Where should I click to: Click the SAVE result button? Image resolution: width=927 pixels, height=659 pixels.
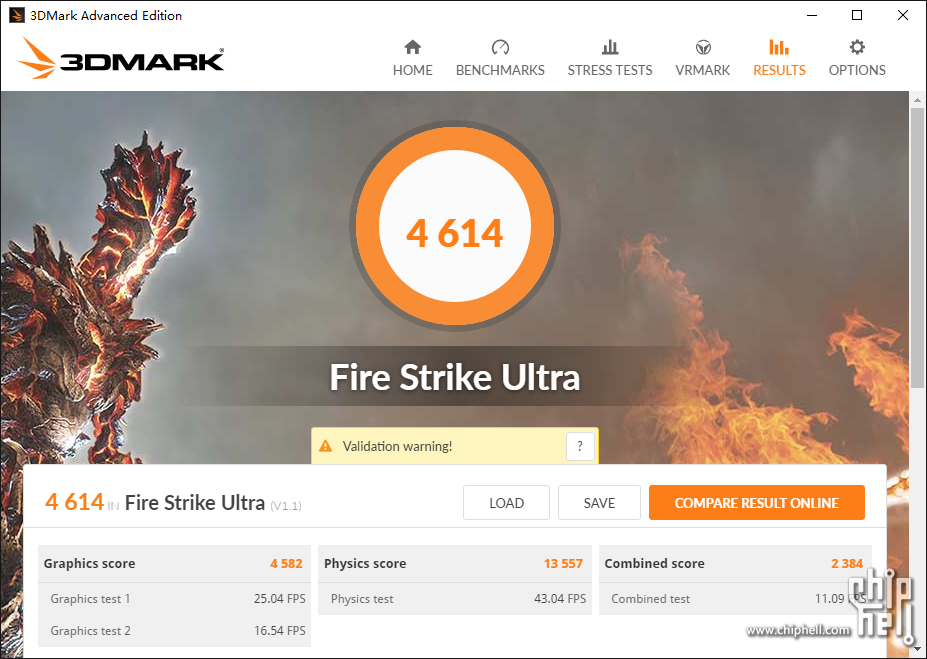point(599,503)
